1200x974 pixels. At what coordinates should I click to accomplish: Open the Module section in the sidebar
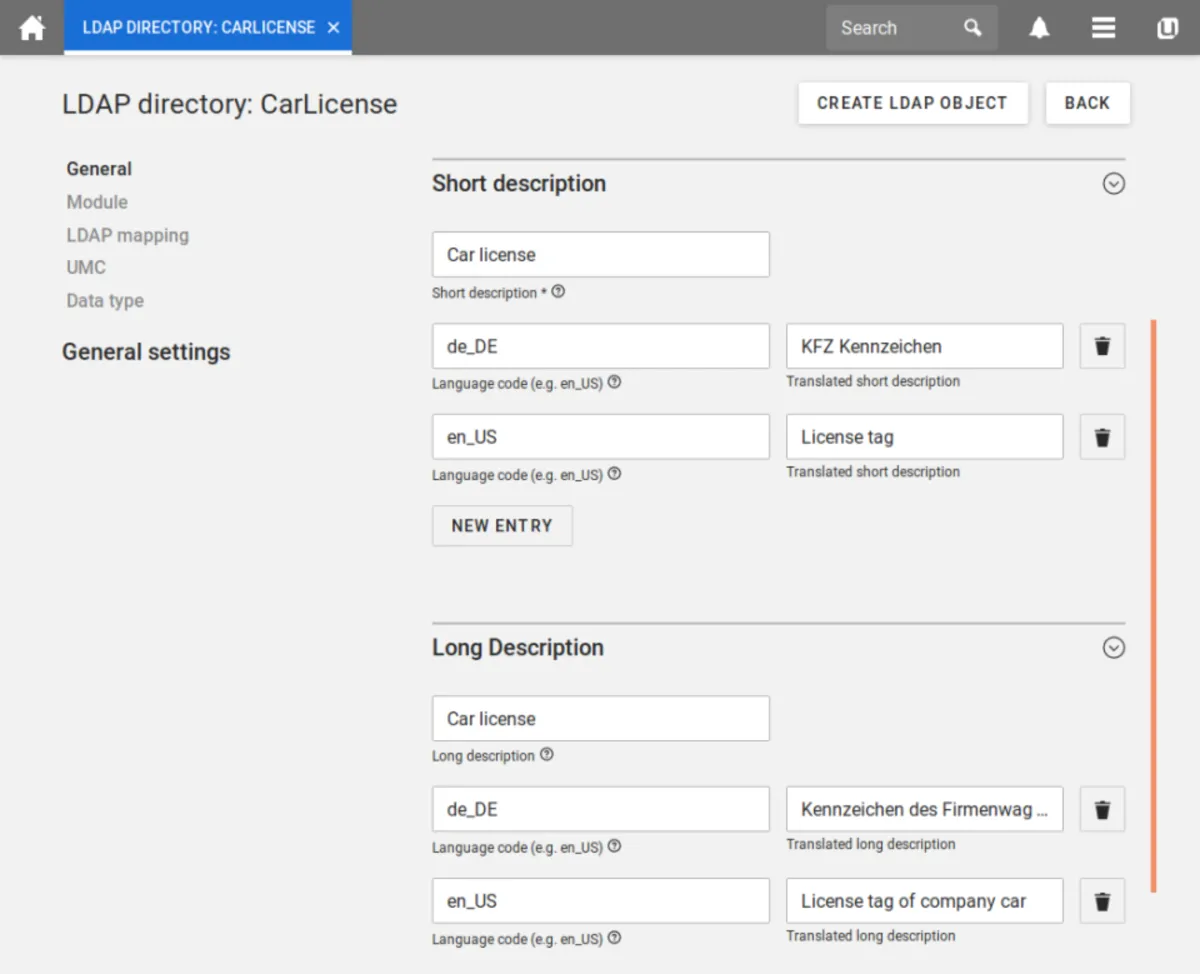[x=96, y=202]
